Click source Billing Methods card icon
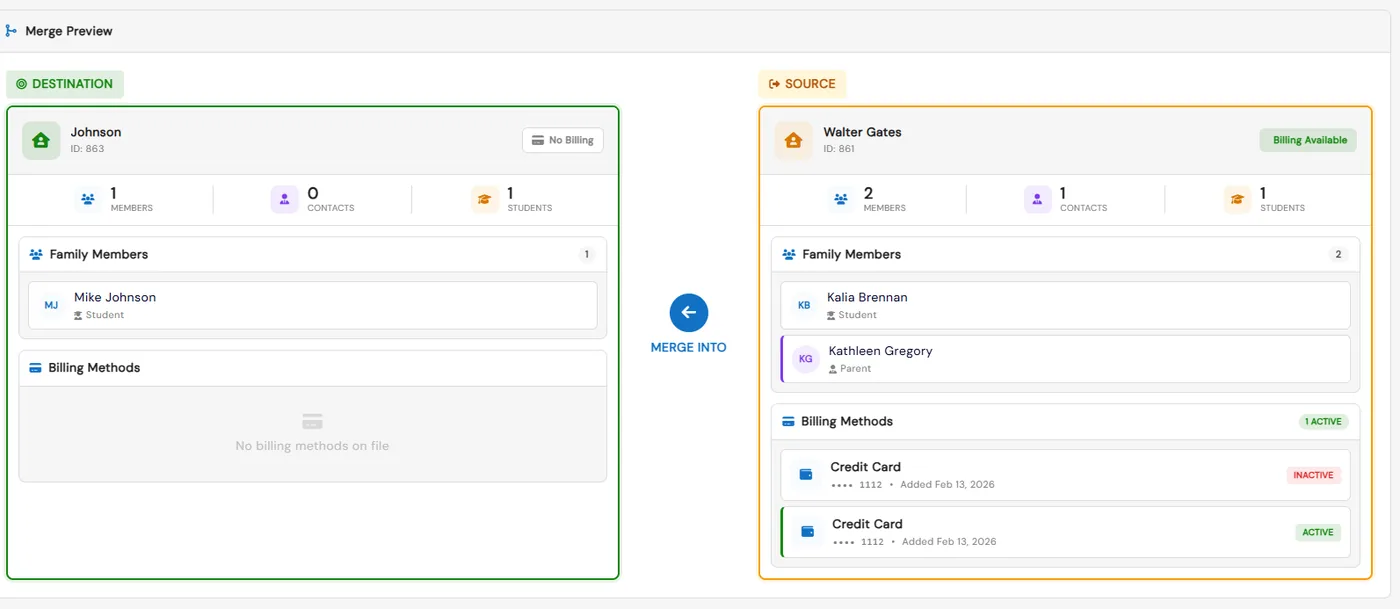This screenshot has height=609, width=1400. click(788, 422)
